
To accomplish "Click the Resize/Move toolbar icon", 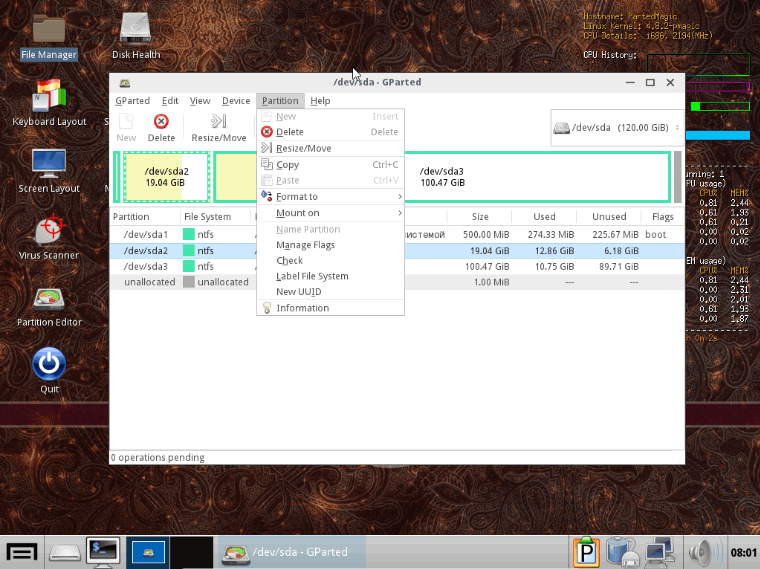I will 219,127.
